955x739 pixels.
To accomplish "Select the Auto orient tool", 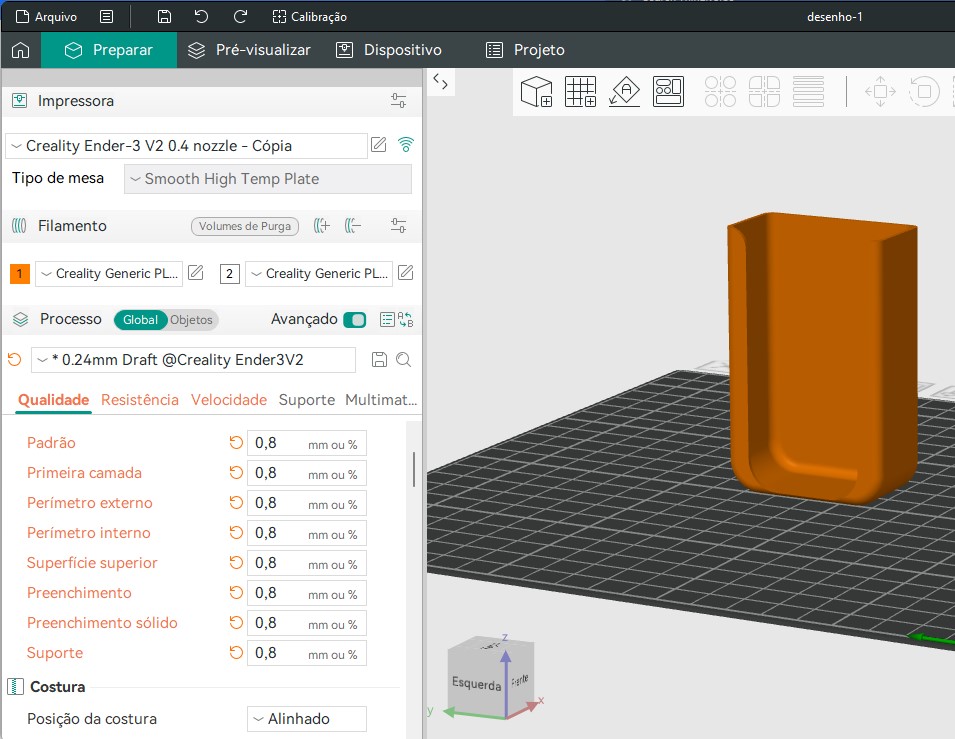I will 624,92.
